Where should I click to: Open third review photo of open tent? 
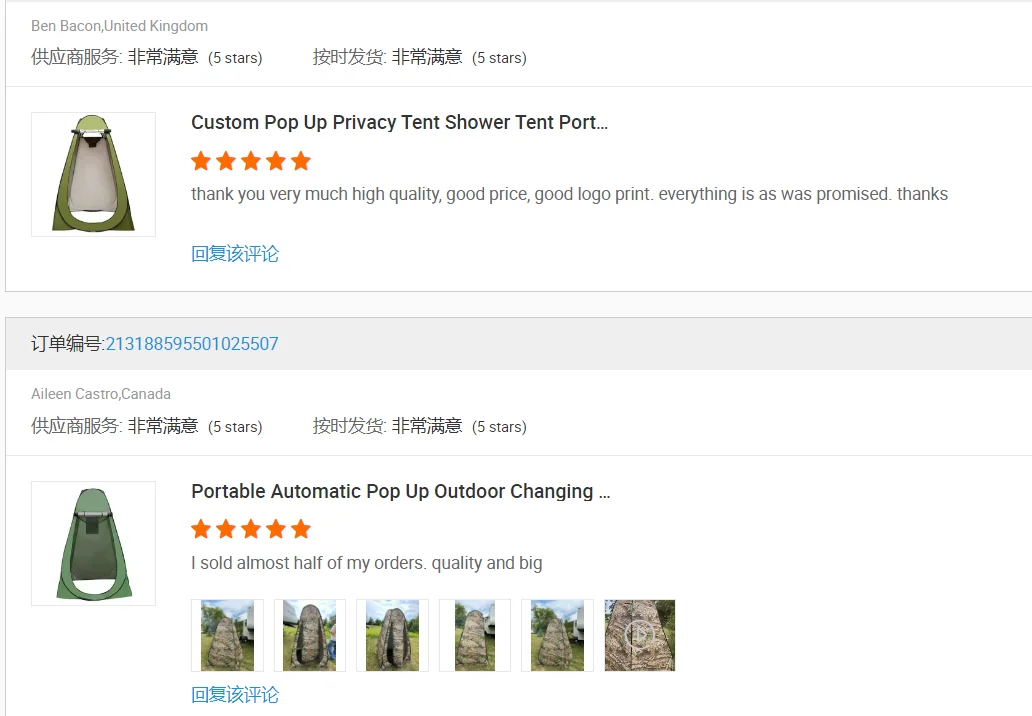tap(392, 635)
